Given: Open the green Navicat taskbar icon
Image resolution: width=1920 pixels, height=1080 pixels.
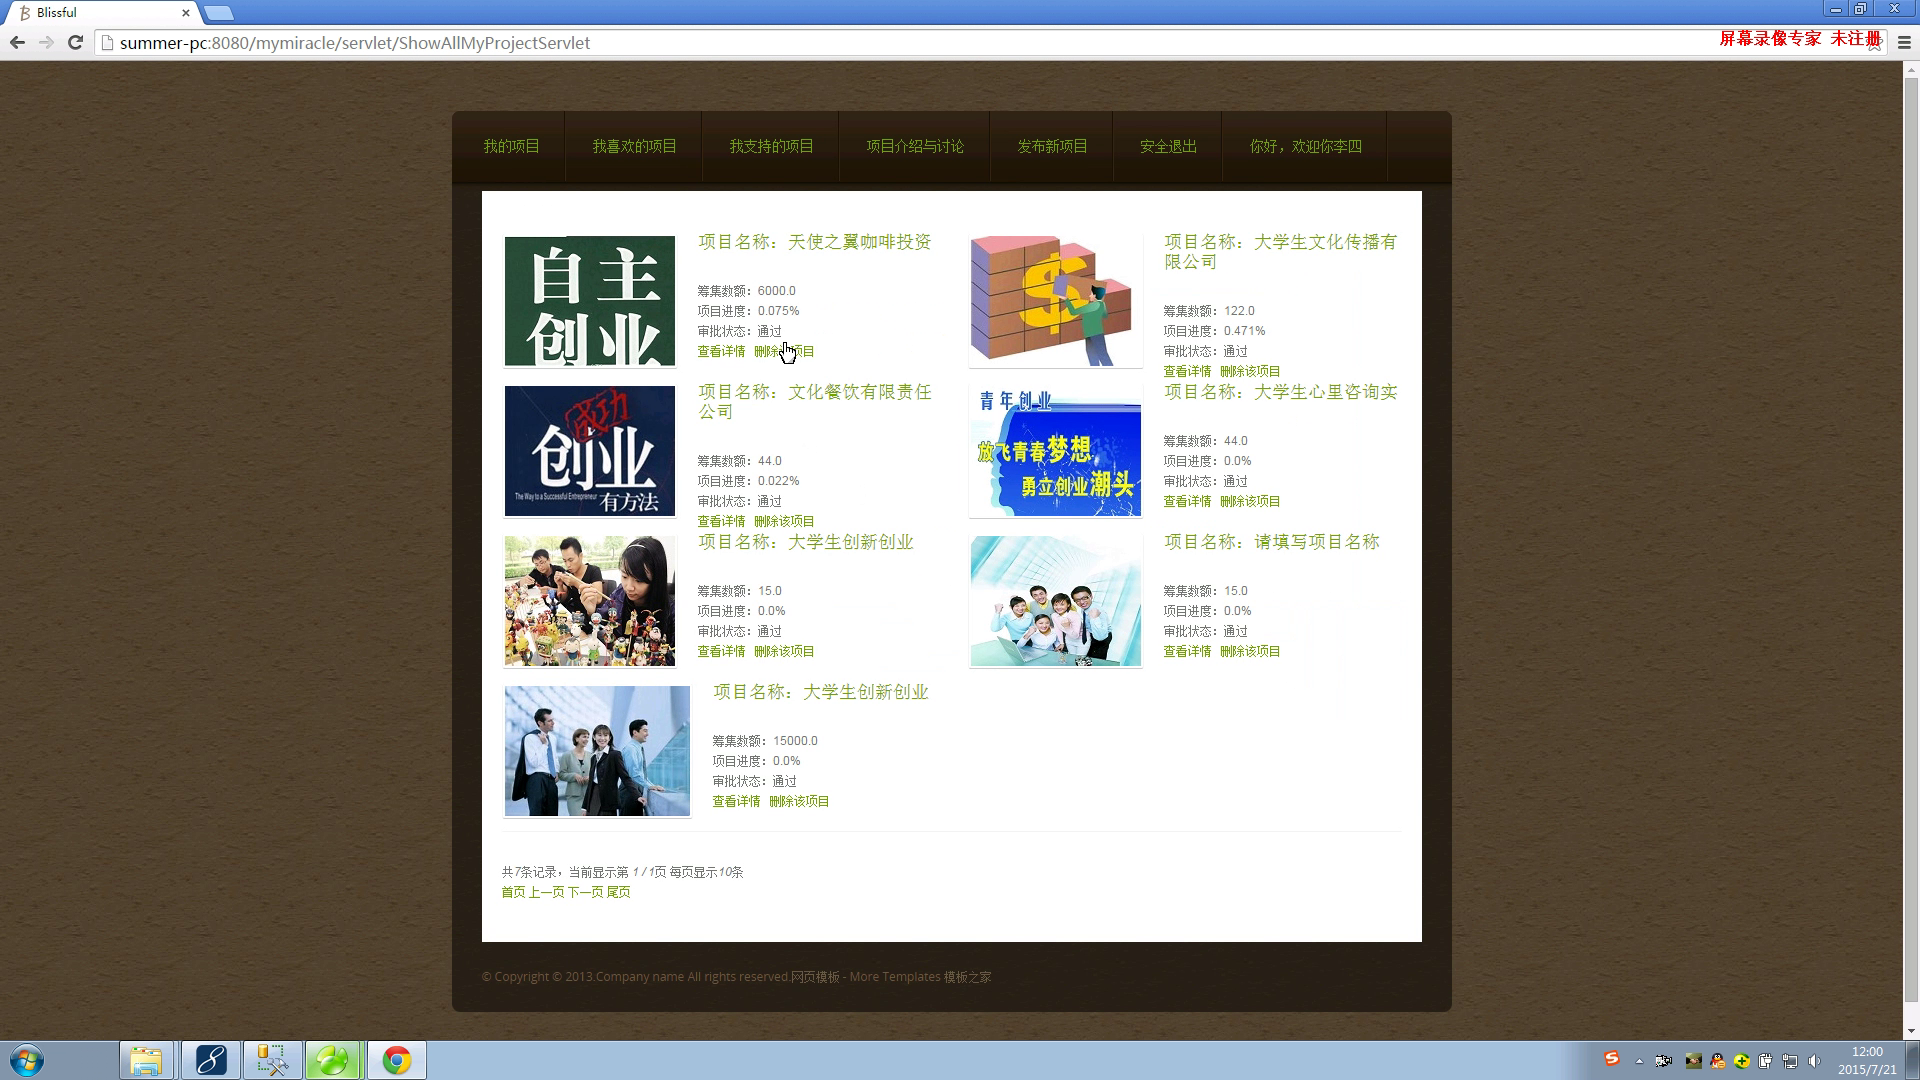Looking at the screenshot, I should 334,1060.
